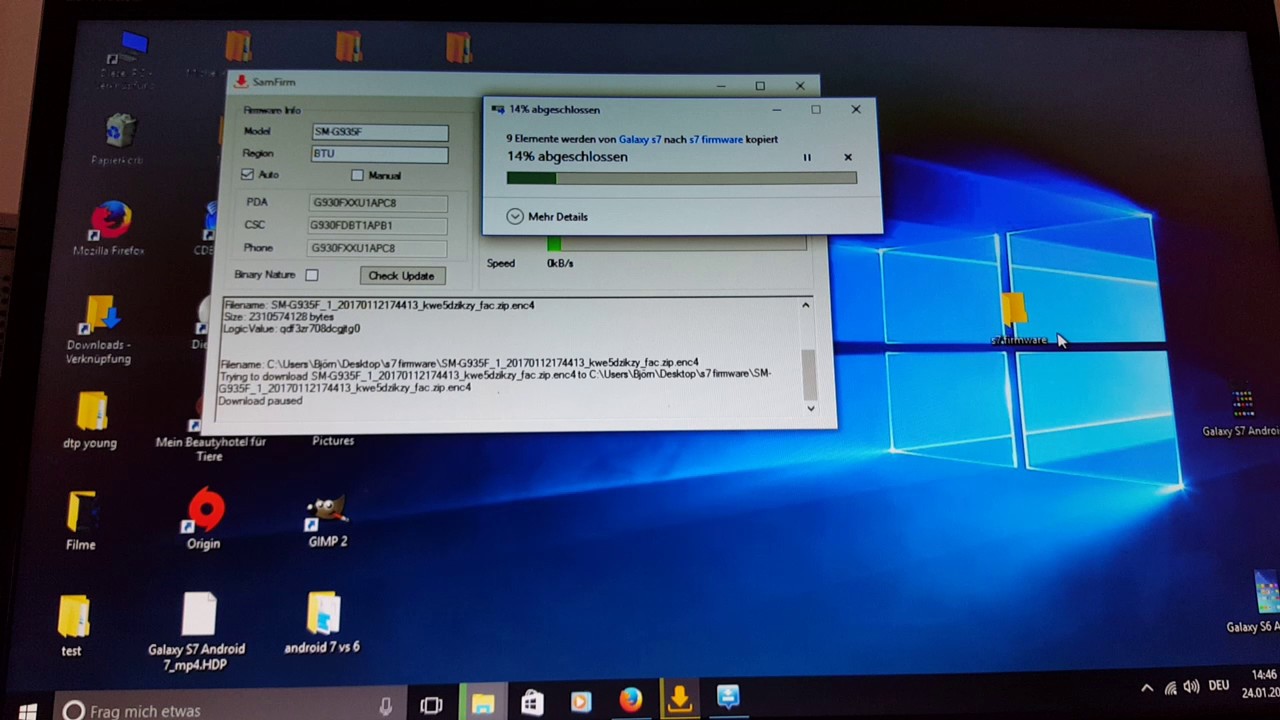Select the s7 firmware folder on desktop
This screenshot has height=720, width=1280.
coord(1016,320)
